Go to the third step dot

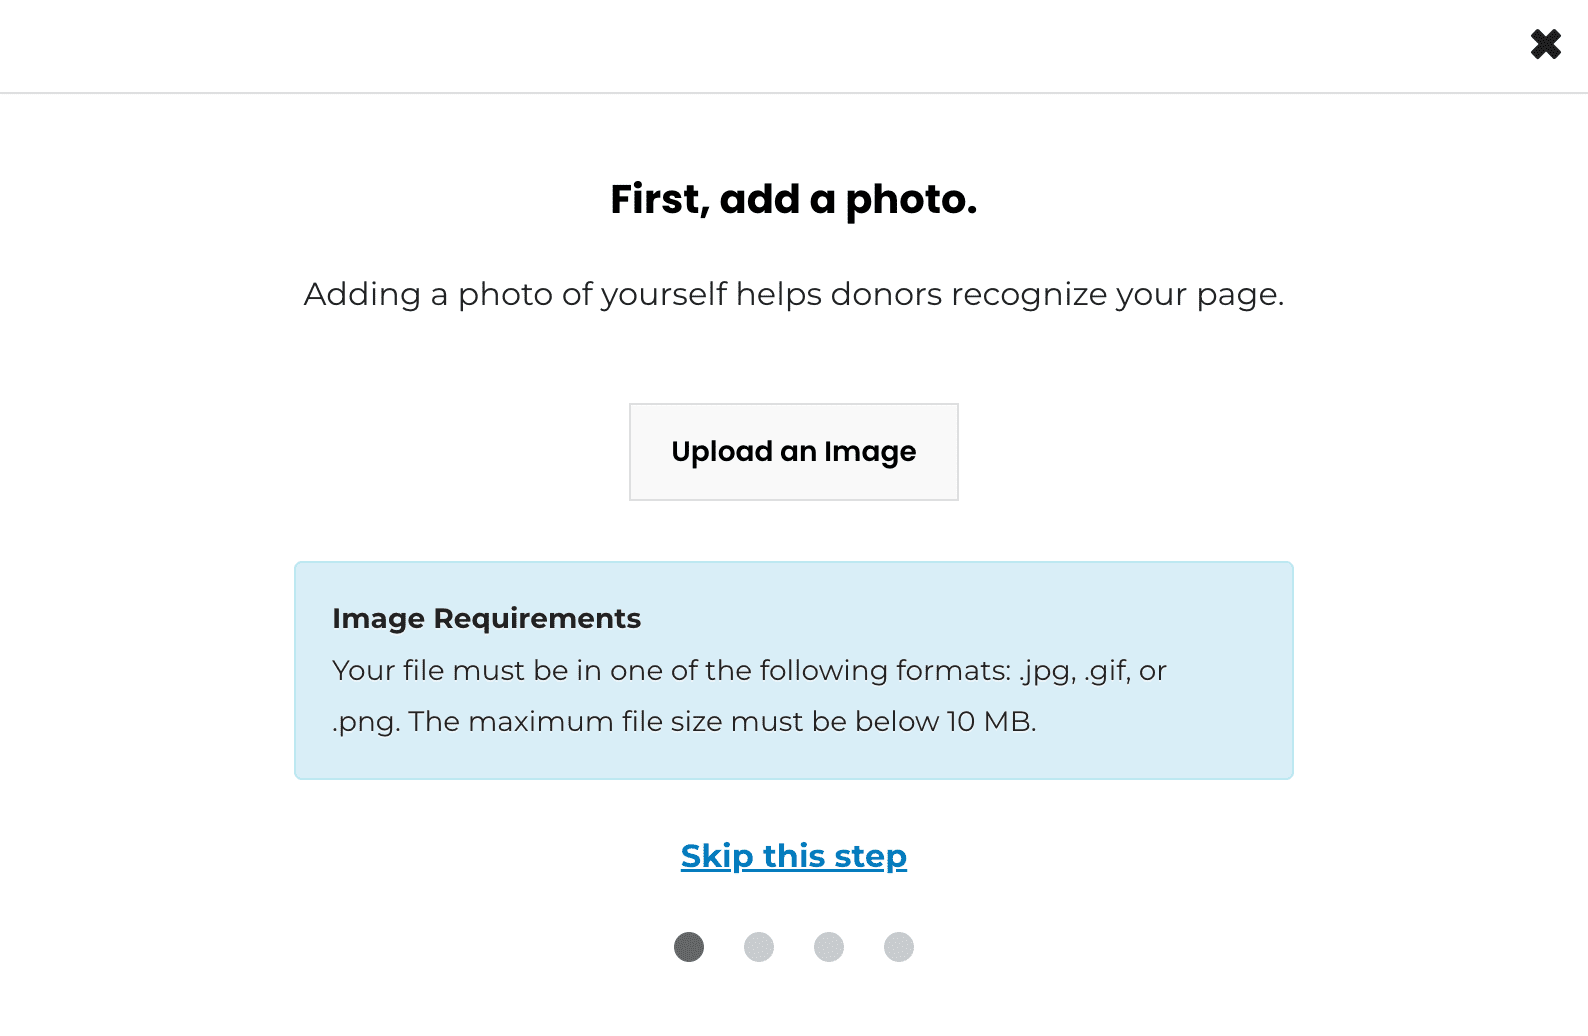point(829,947)
